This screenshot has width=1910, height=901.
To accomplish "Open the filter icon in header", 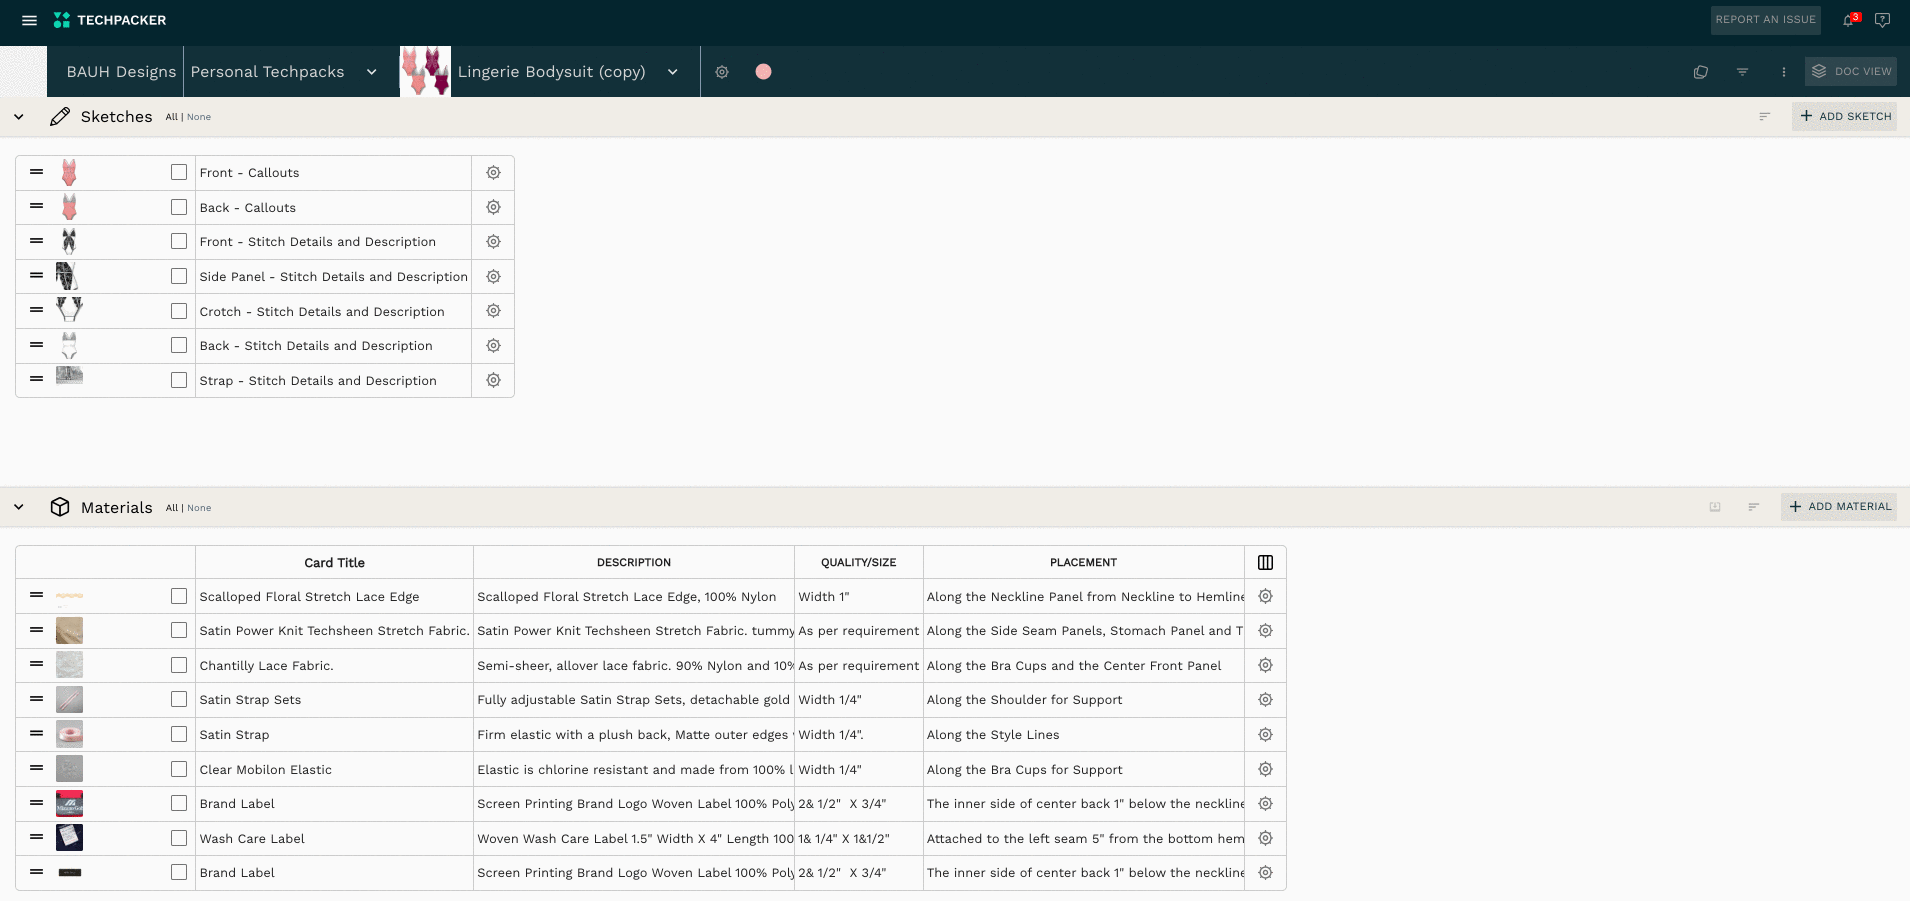I will pyautogui.click(x=1742, y=72).
